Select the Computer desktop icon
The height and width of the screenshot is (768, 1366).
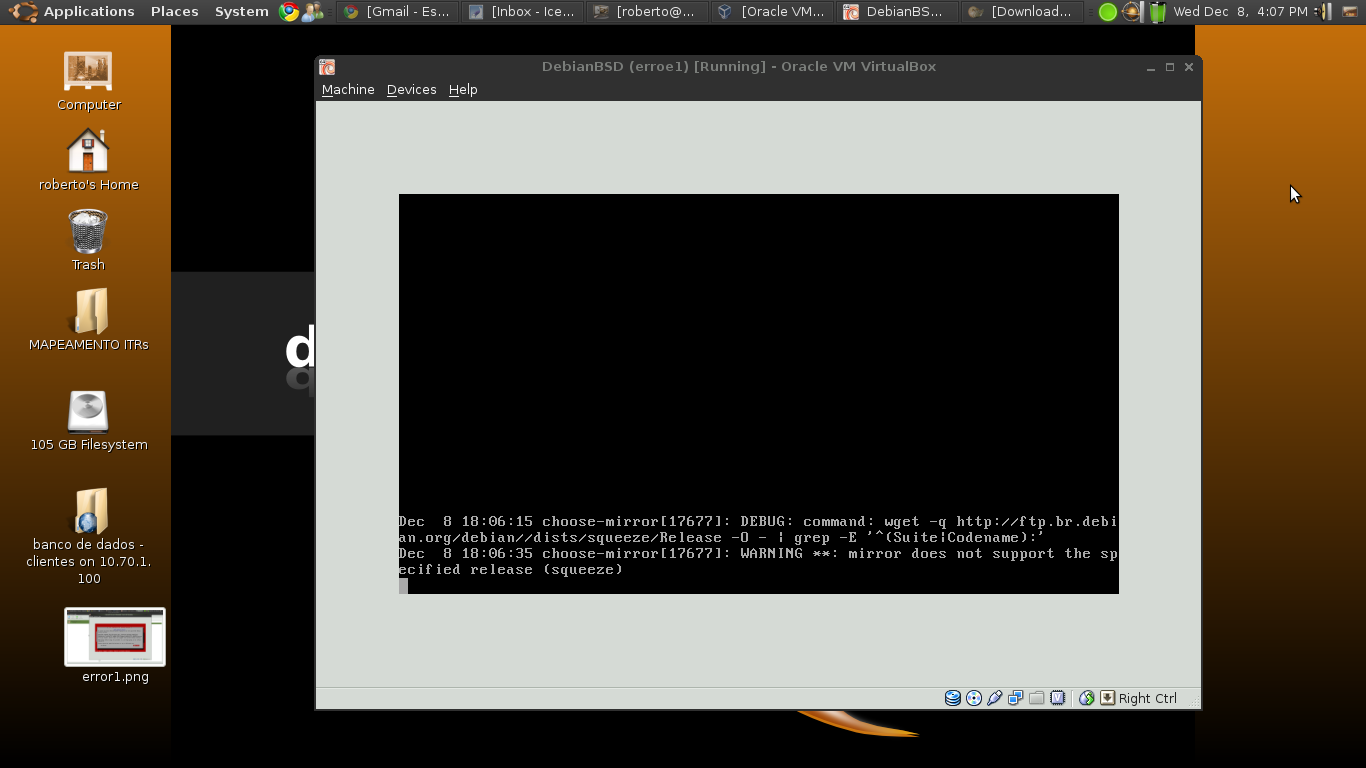click(88, 82)
